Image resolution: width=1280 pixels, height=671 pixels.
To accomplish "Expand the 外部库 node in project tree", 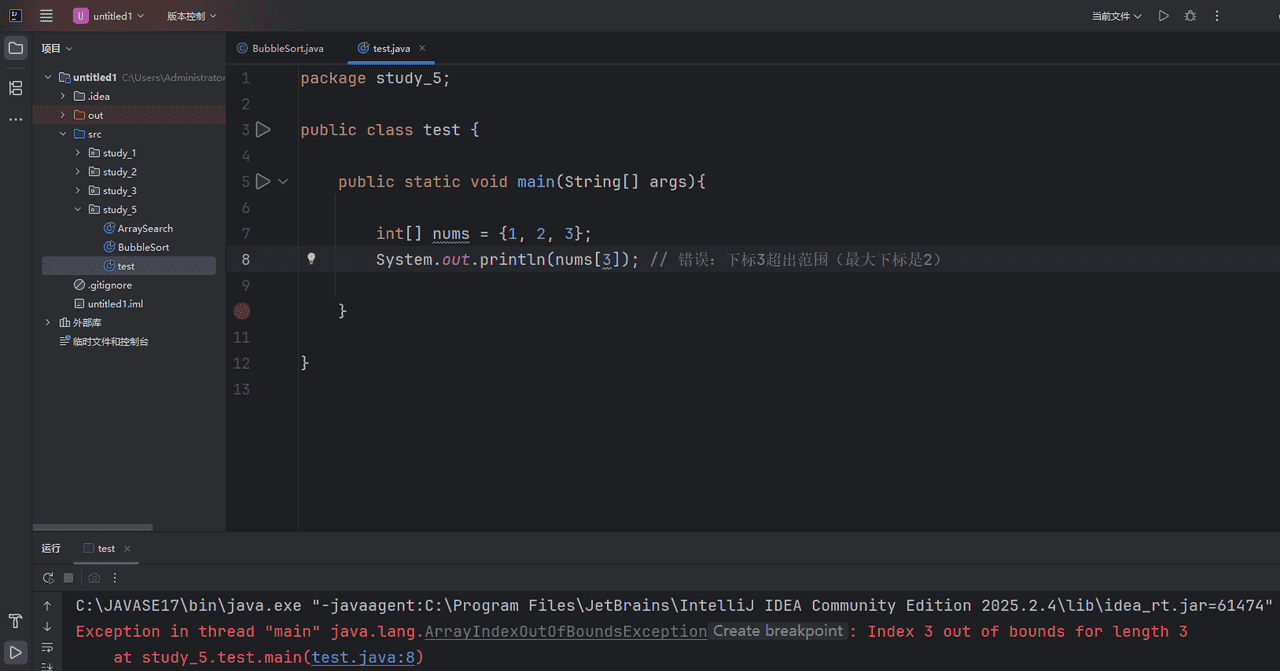I will pyautogui.click(x=47, y=322).
